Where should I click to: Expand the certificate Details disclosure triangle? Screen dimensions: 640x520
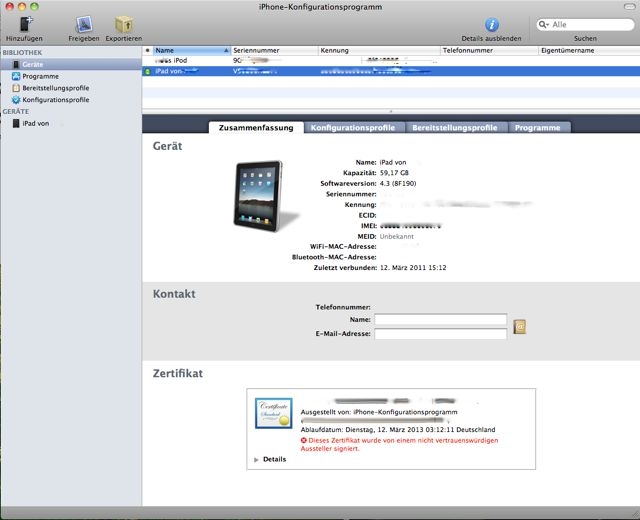[x=256, y=460]
